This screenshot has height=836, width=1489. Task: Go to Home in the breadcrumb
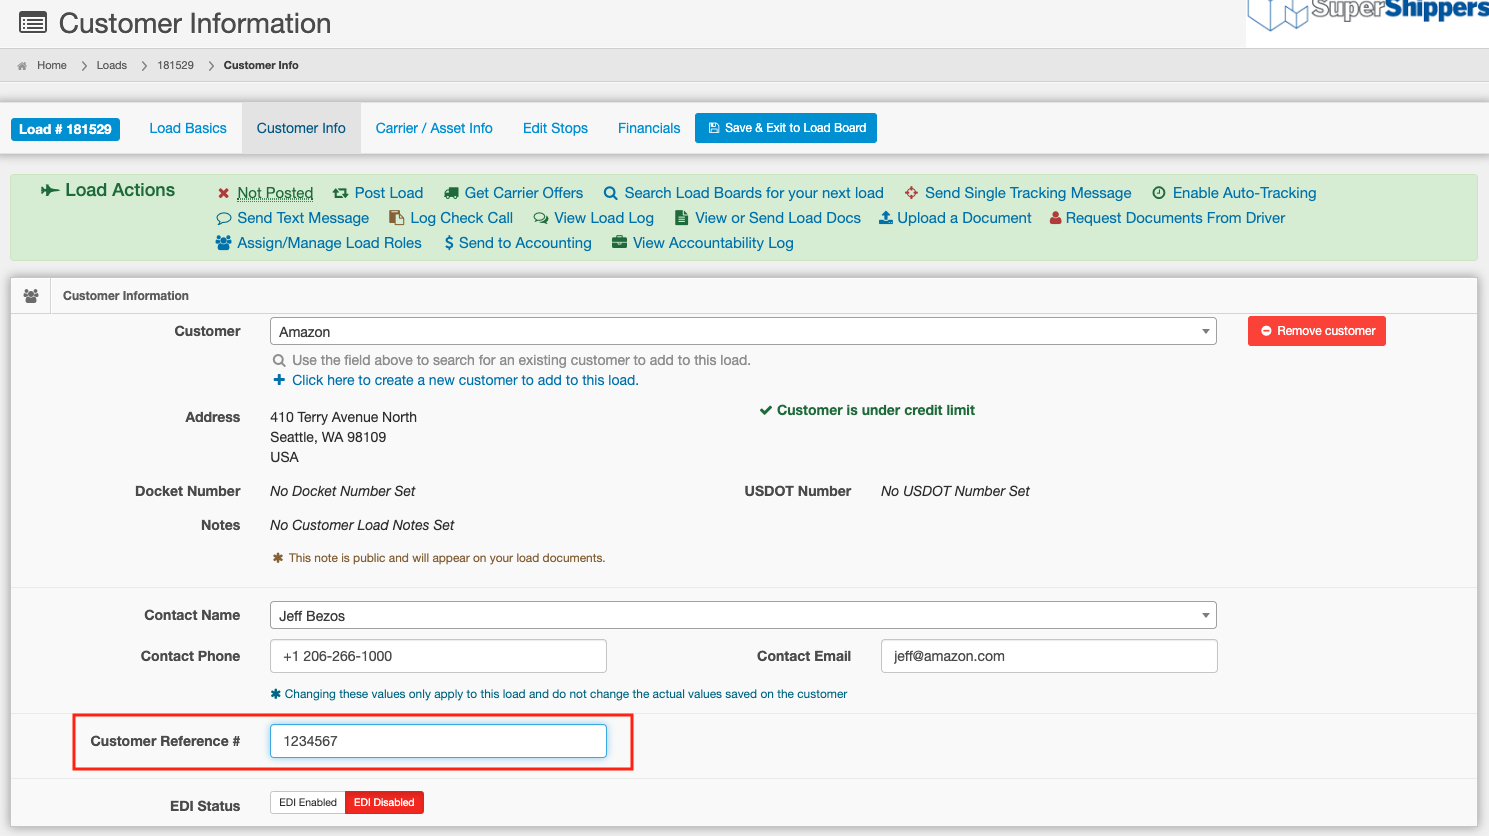pos(52,66)
